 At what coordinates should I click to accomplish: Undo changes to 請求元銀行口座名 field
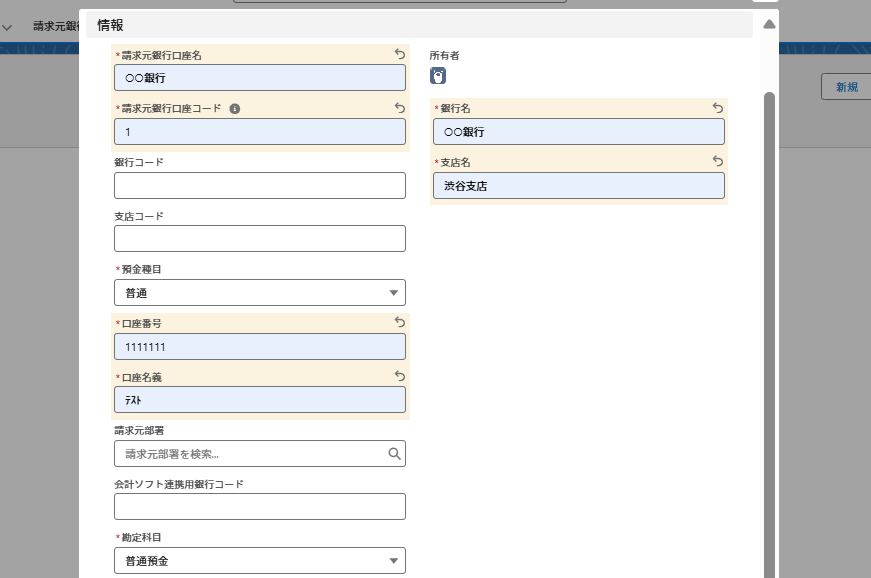click(x=400, y=55)
